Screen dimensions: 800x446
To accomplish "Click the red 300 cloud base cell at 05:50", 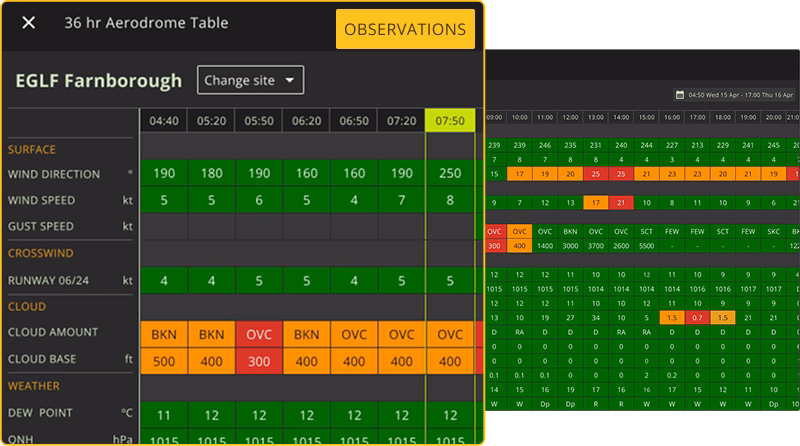I will coord(259,361).
